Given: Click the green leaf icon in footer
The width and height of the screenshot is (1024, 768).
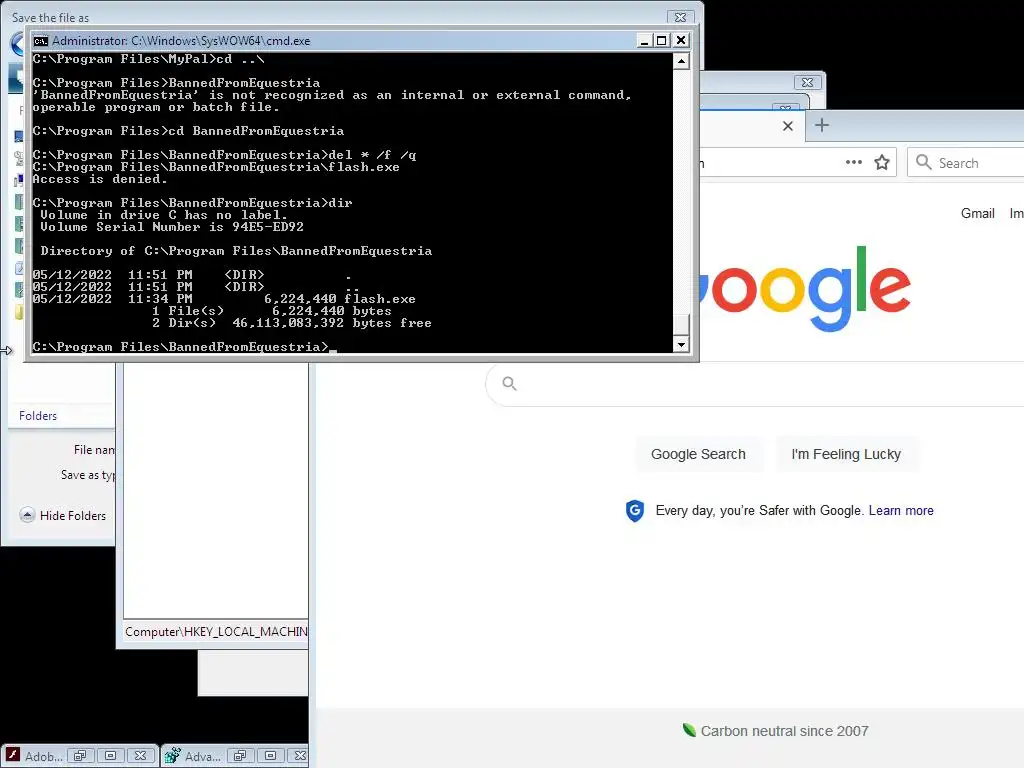Looking at the screenshot, I should point(689,729).
